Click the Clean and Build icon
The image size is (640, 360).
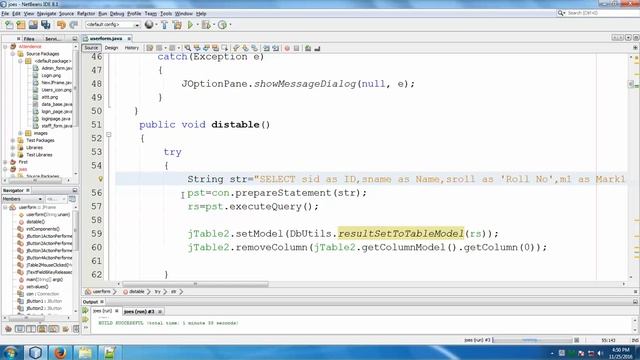[x=177, y=25]
